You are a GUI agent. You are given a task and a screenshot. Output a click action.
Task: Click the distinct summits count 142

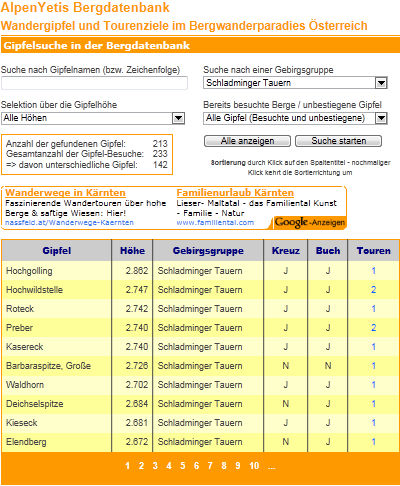coord(160,165)
